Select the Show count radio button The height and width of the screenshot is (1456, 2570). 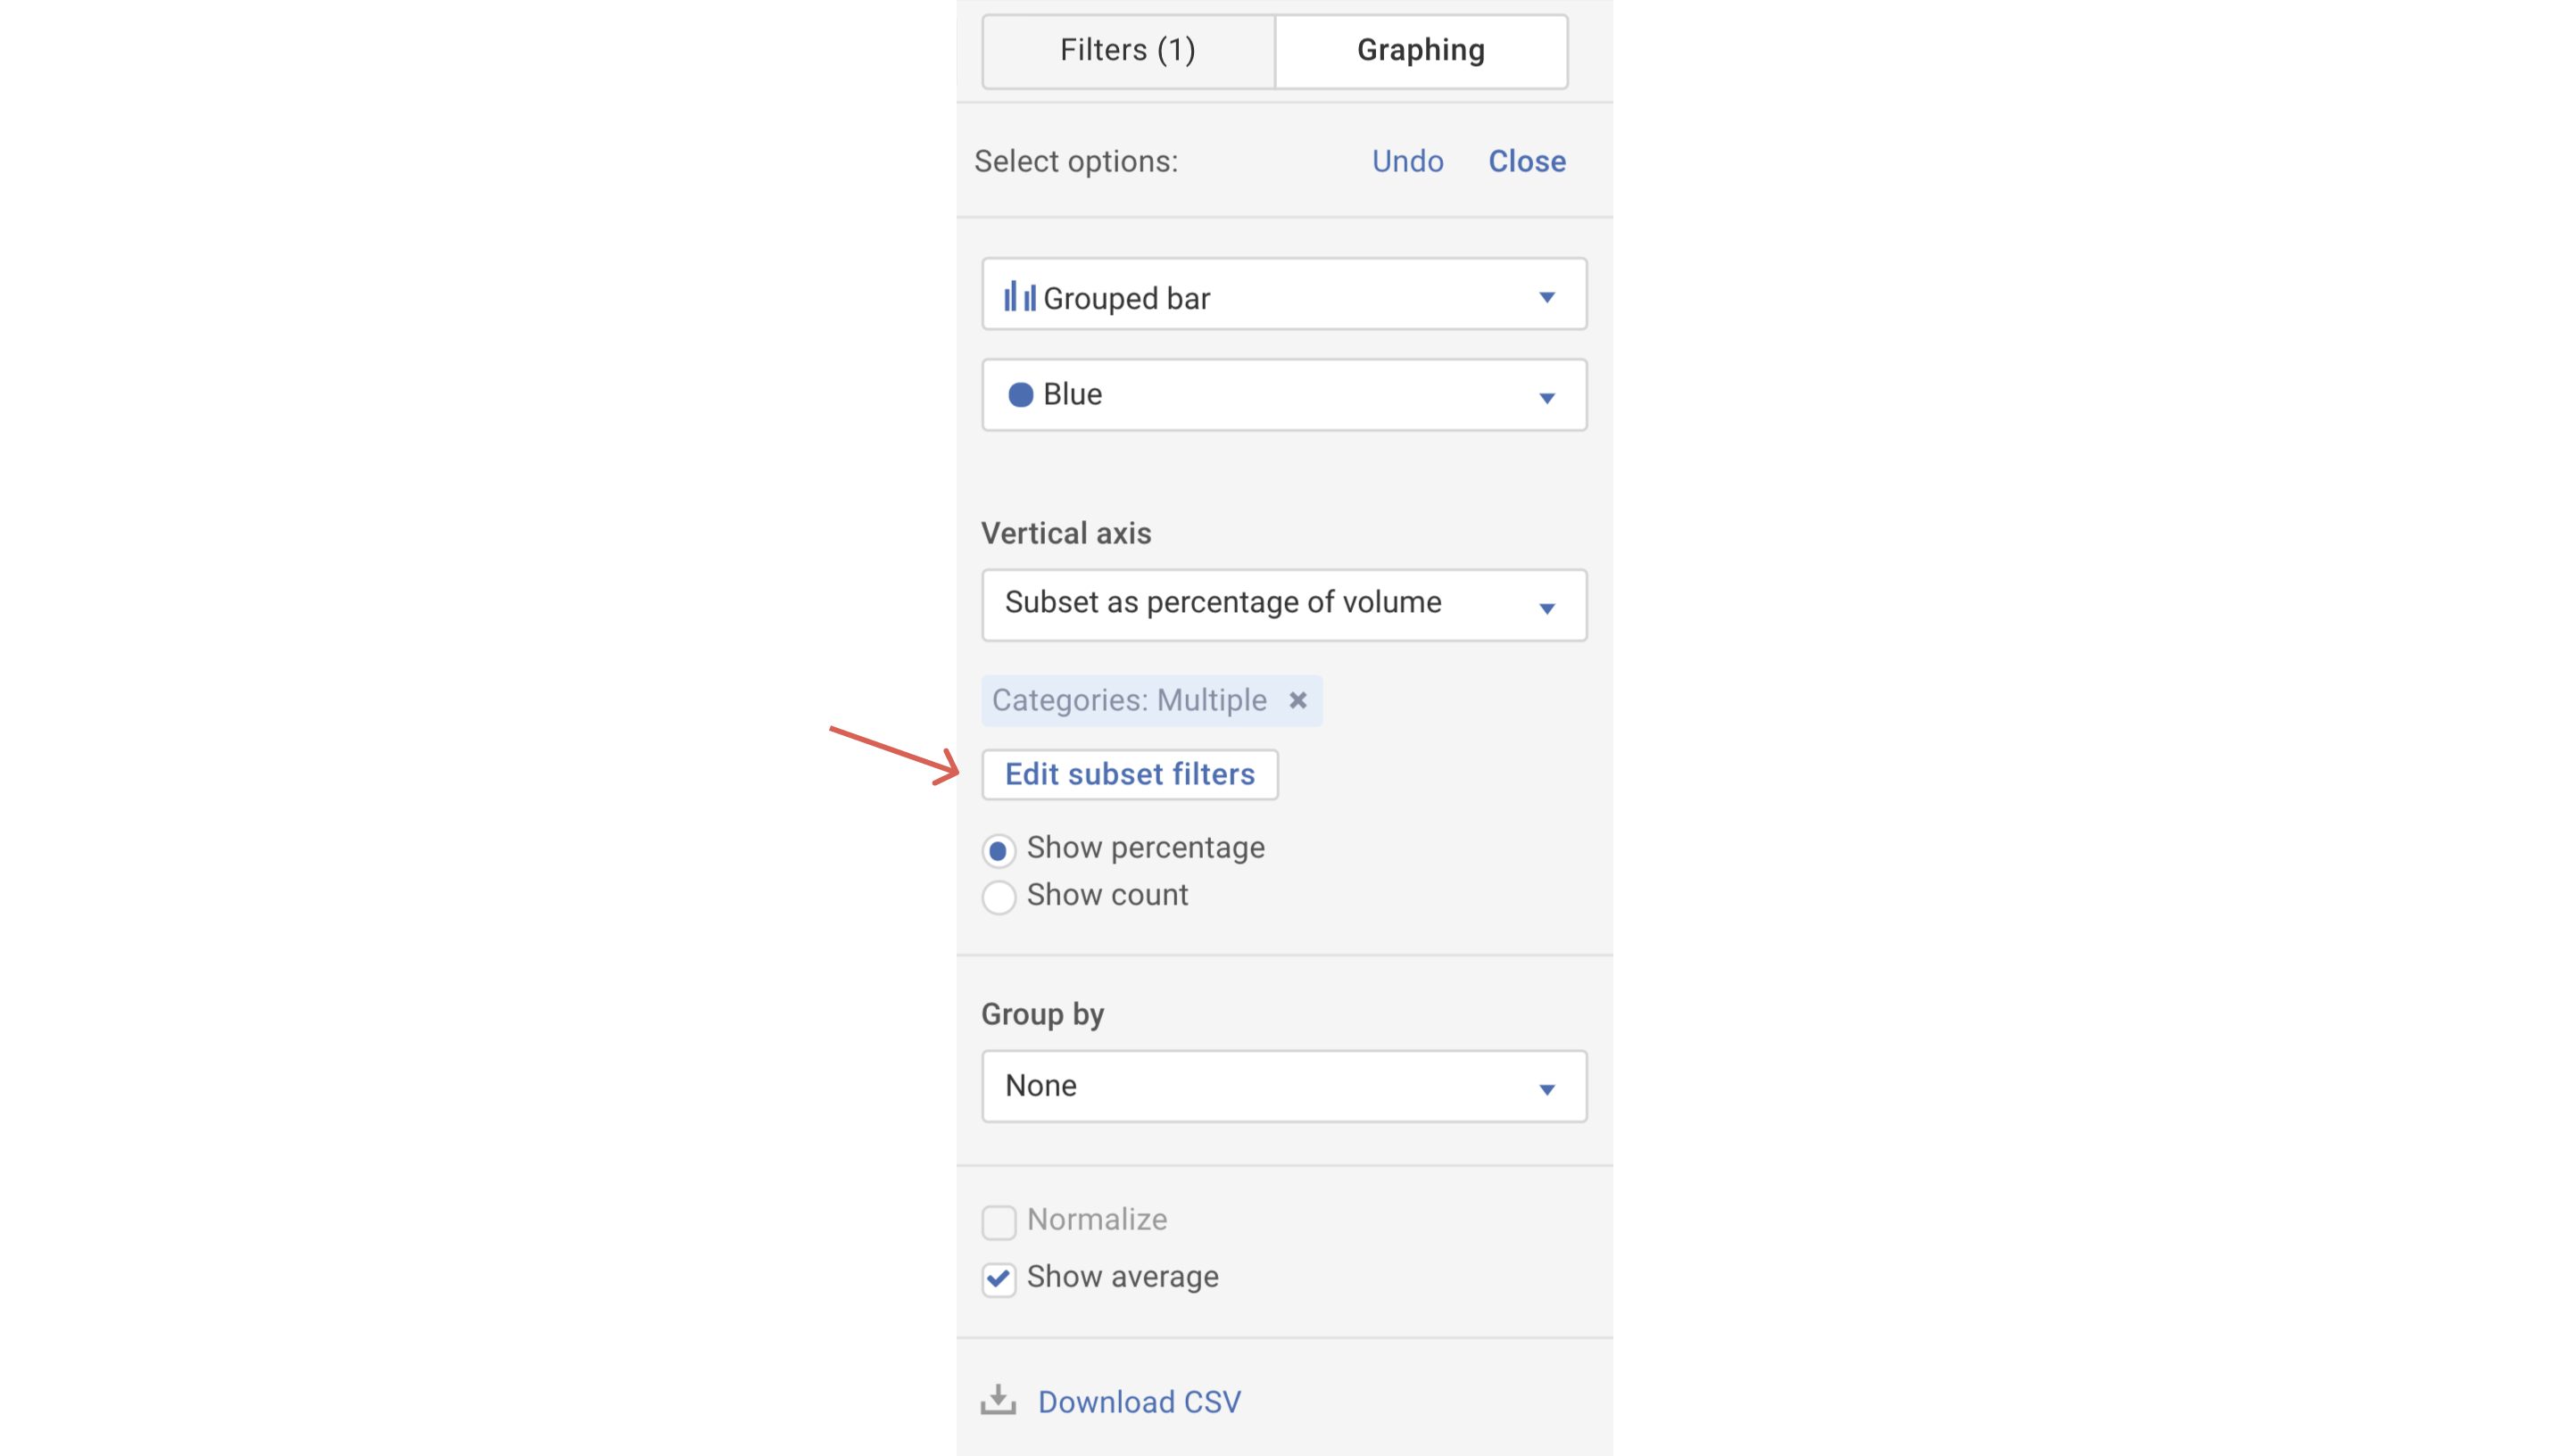(998, 897)
